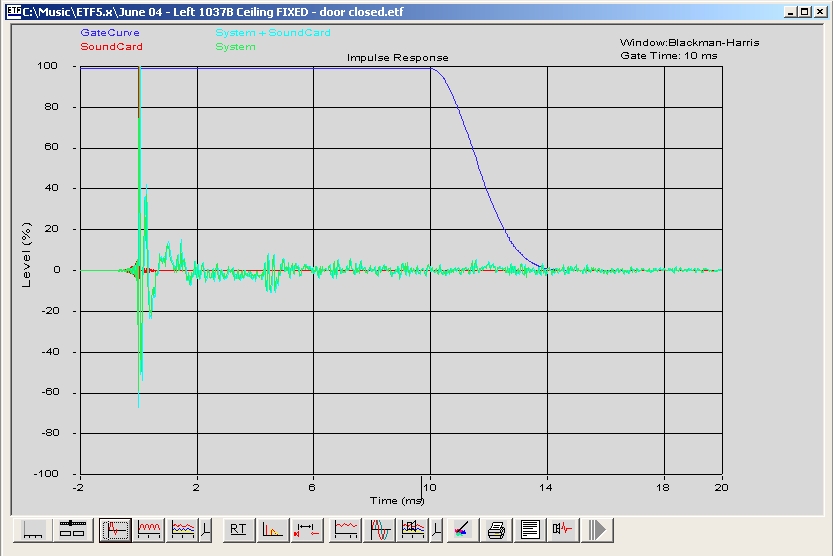
Task: Select the impulse response view icon
Action: 117,529
